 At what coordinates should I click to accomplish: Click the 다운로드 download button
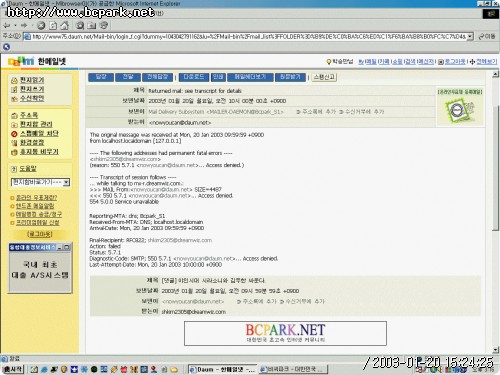pos(194,77)
